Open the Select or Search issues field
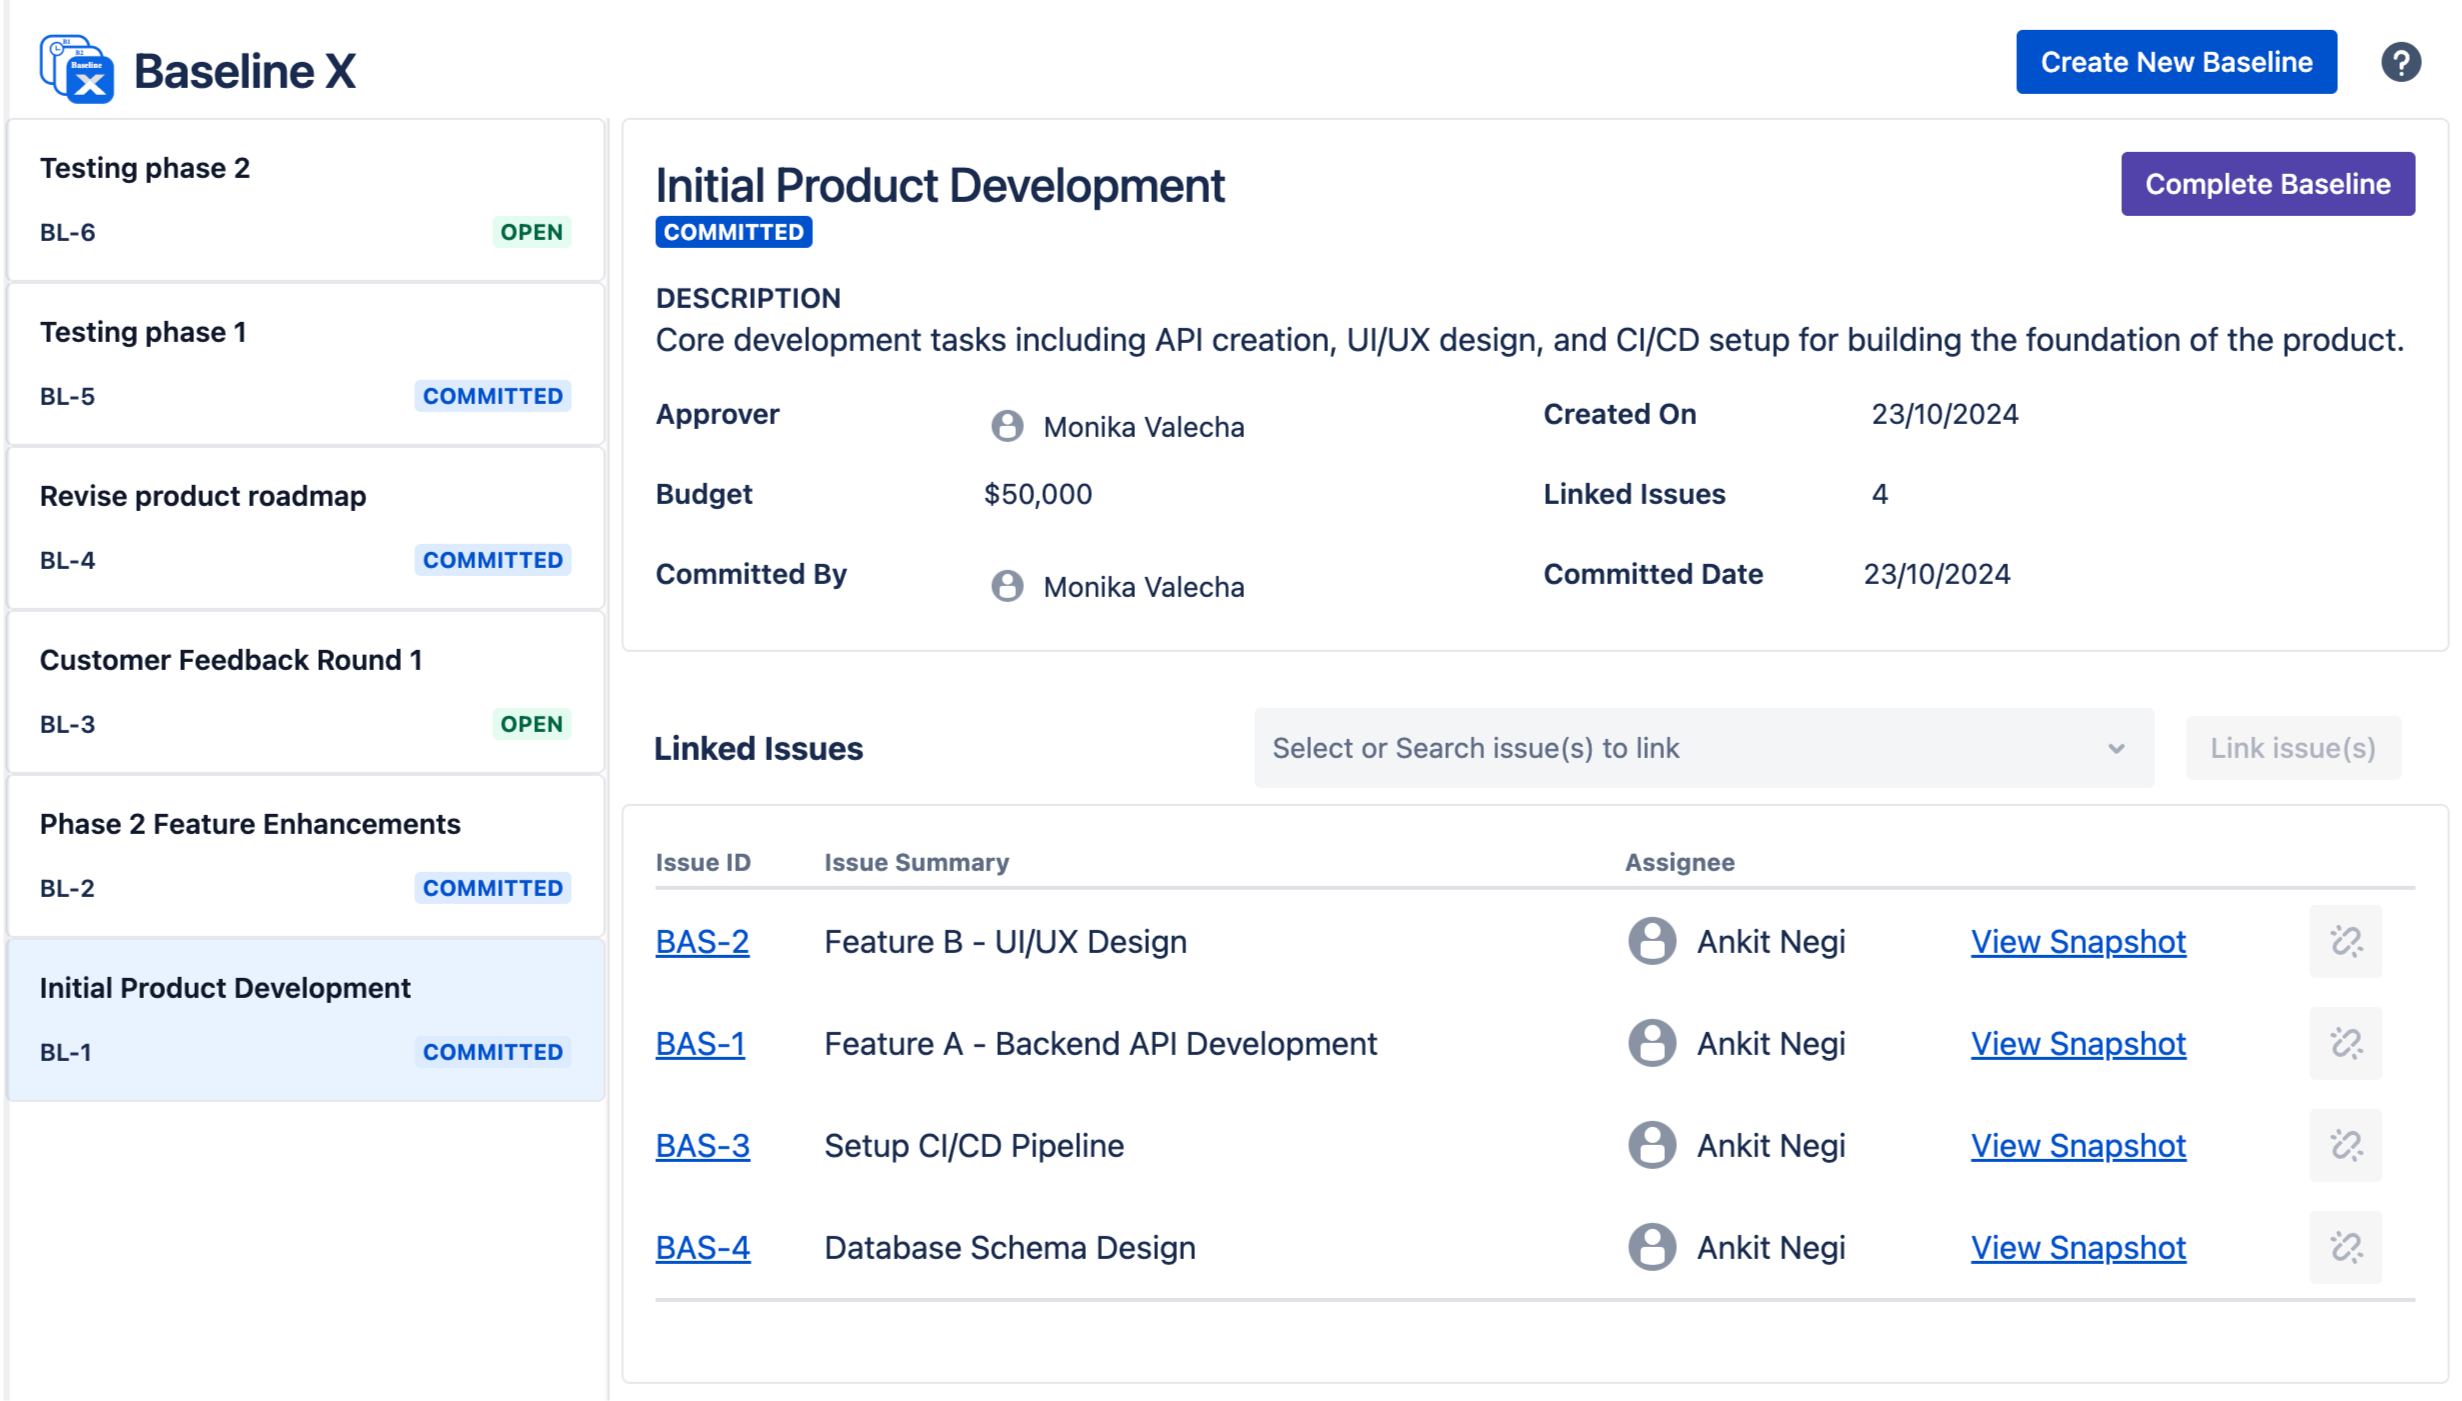This screenshot has height=1401, width=2462. coord(1600,748)
